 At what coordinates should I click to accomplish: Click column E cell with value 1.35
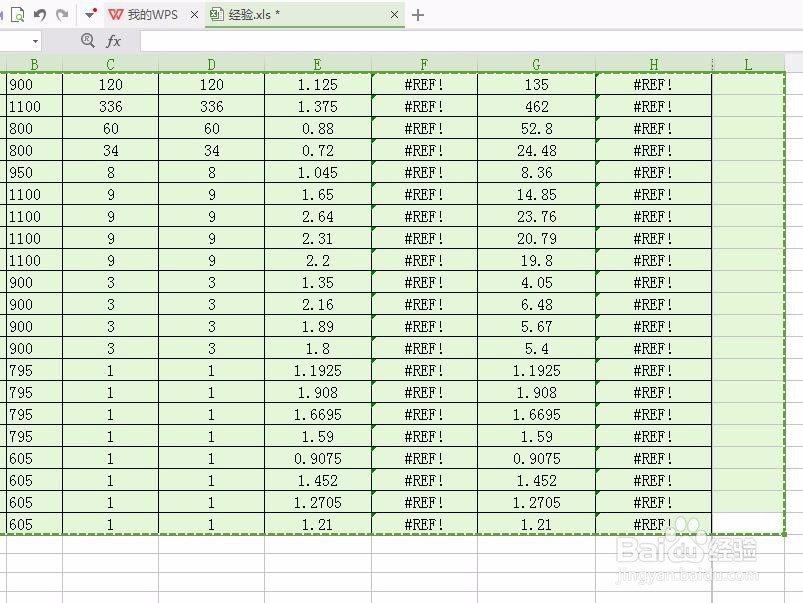point(318,283)
